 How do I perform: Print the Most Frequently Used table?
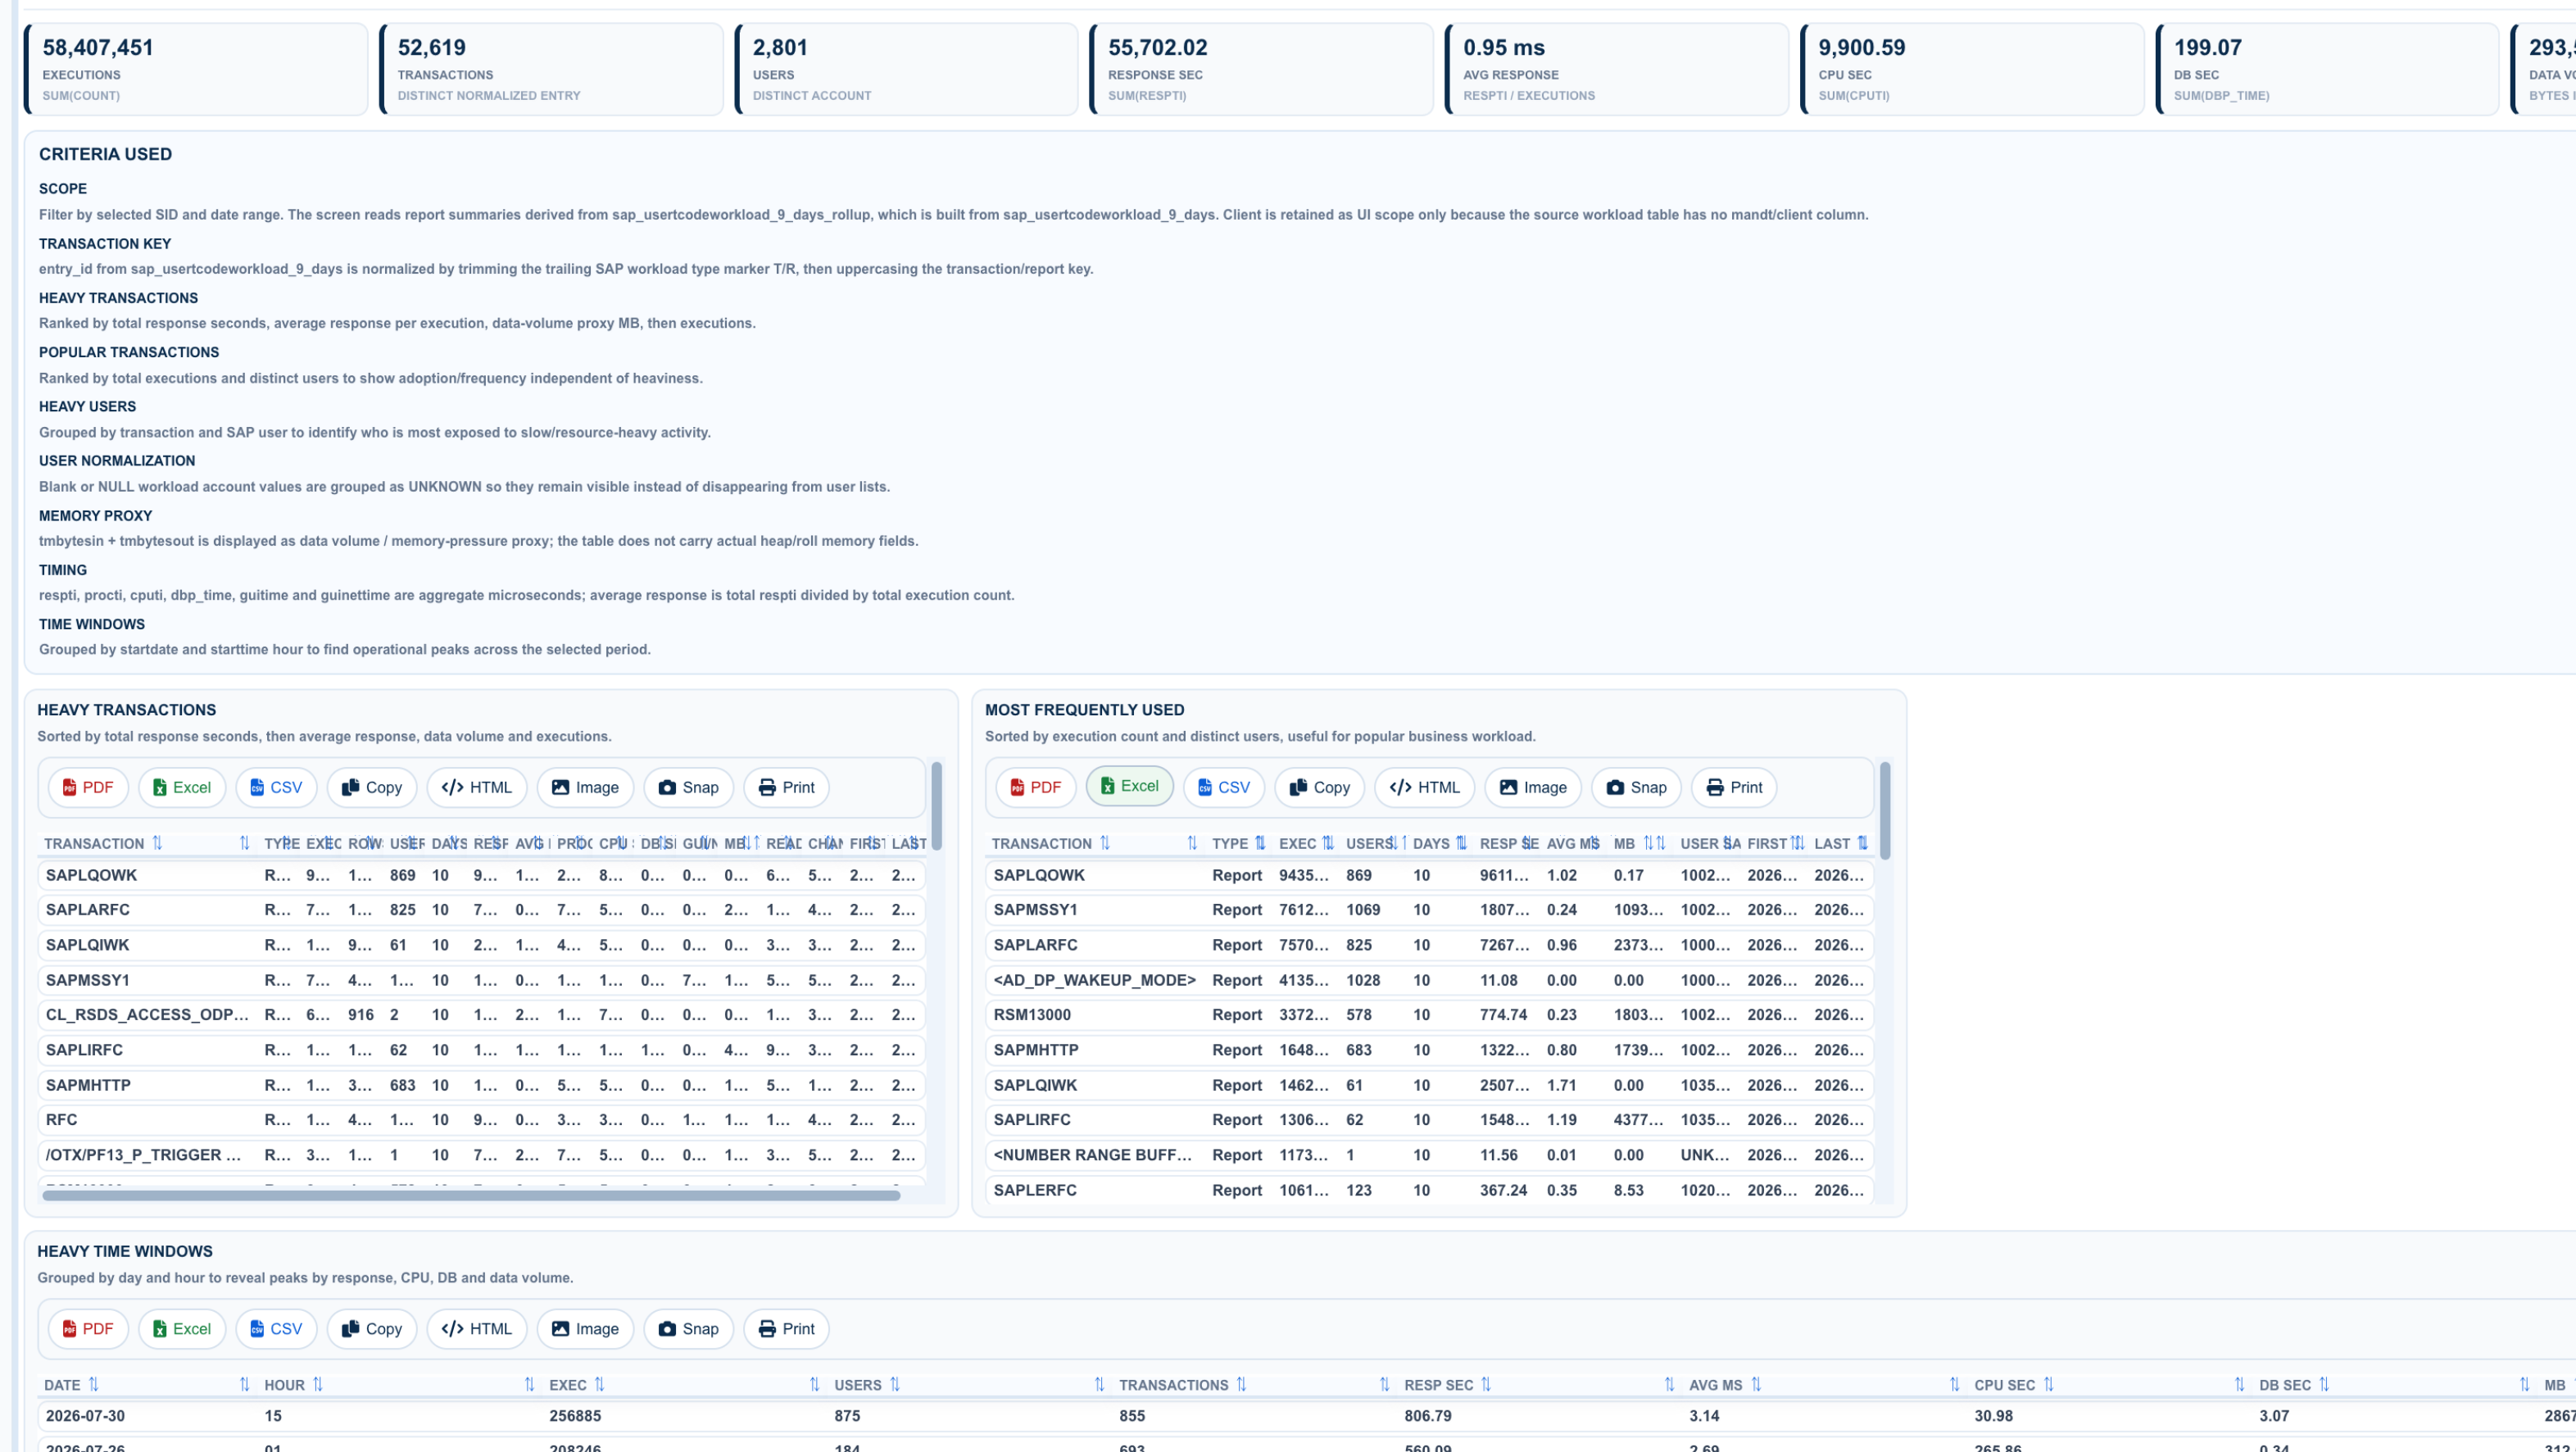[x=1734, y=787]
